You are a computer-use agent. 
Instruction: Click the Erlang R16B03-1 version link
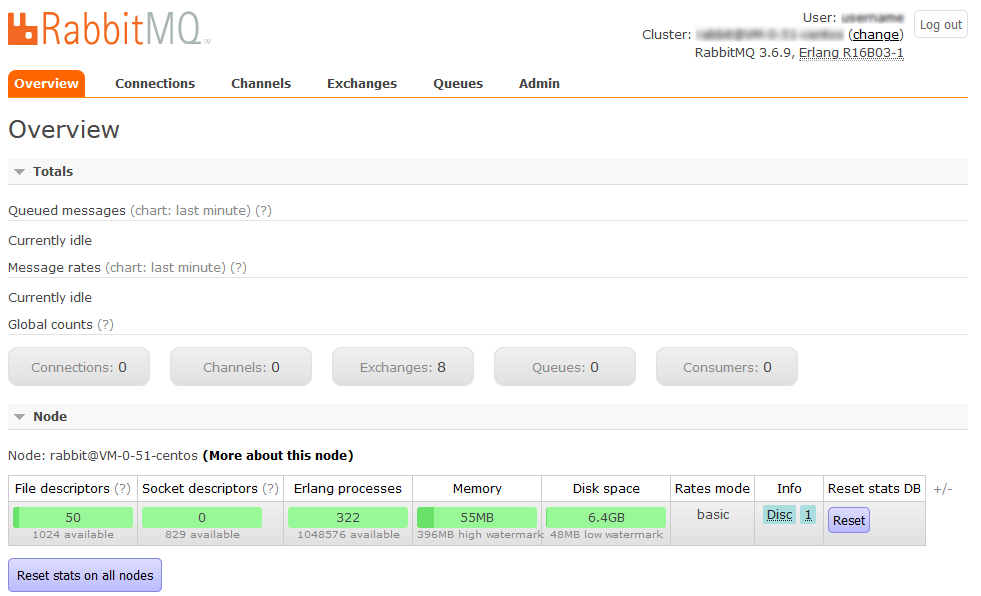click(x=851, y=53)
